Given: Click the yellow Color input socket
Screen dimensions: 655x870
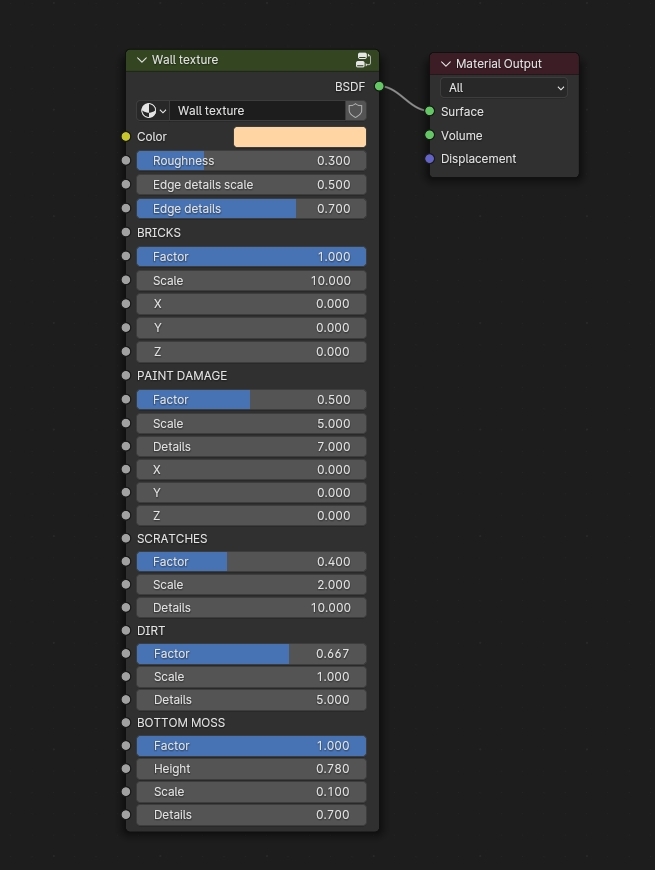Looking at the screenshot, I should (x=126, y=137).
